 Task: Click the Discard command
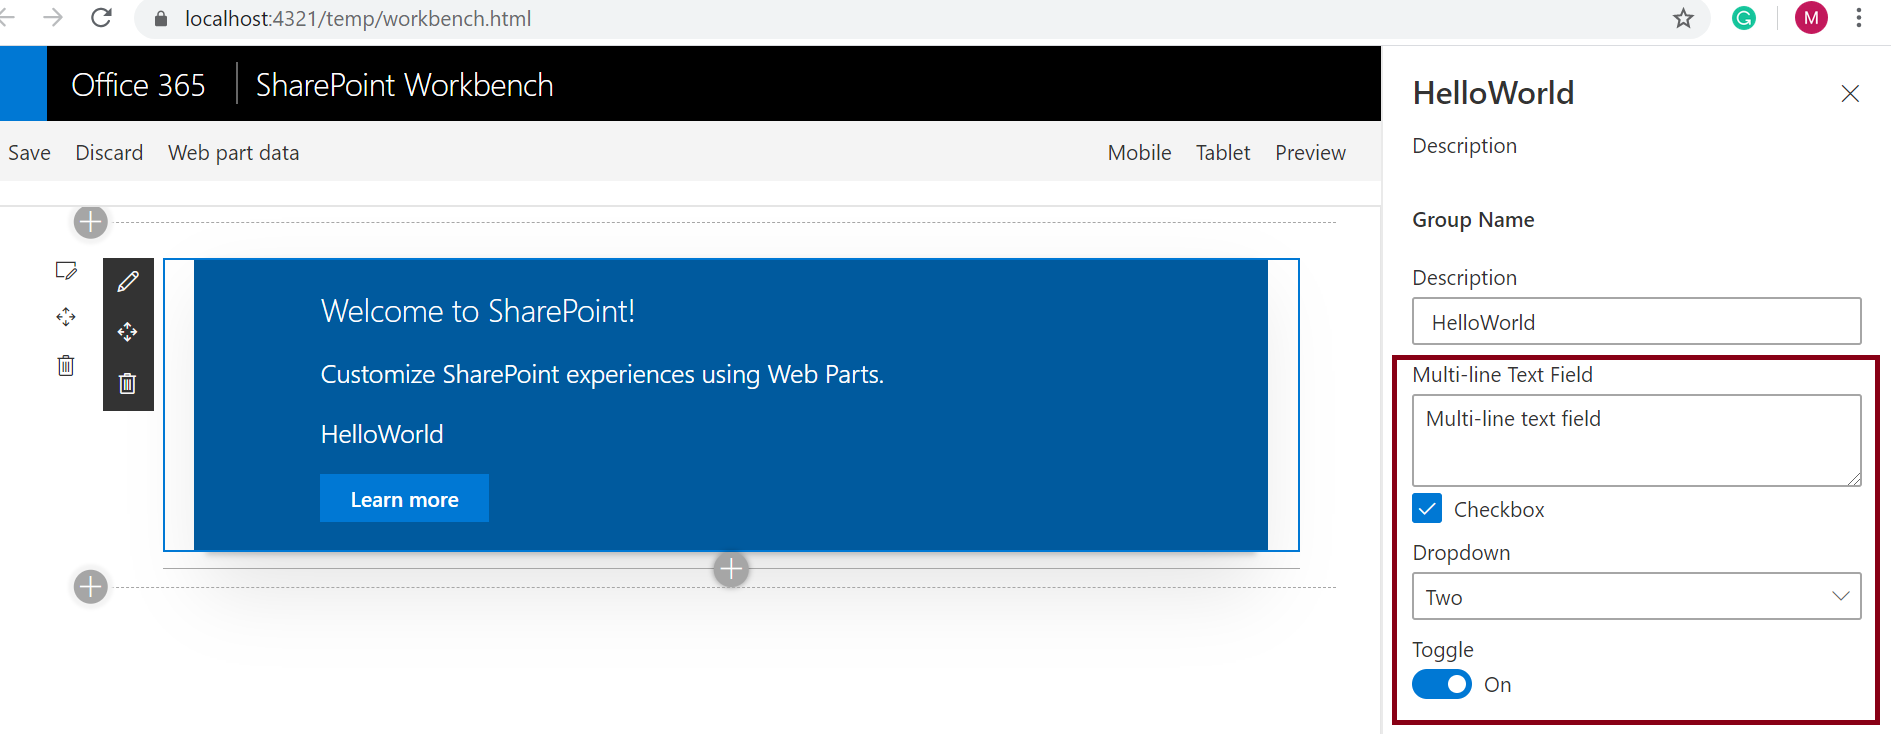tap(109, 153)
